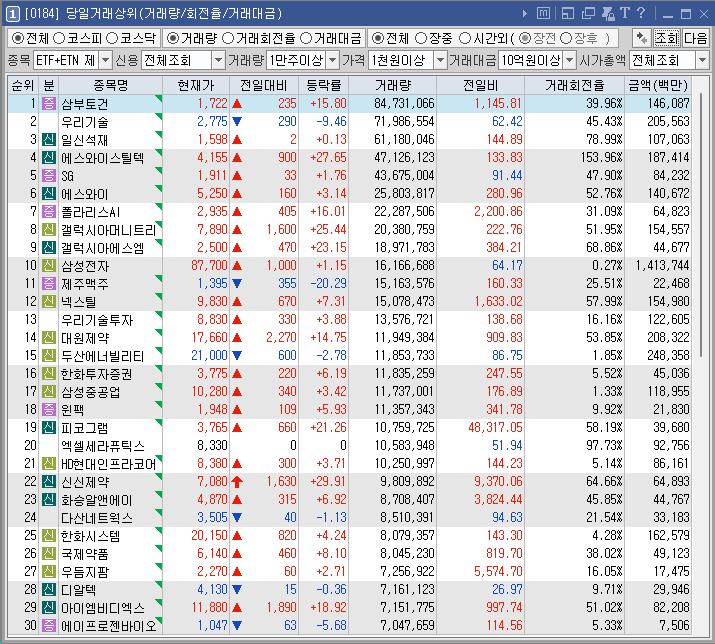Click stock name 에스와이
The height and width of the screenshot is (644, 715).
(x=85, y=194)
